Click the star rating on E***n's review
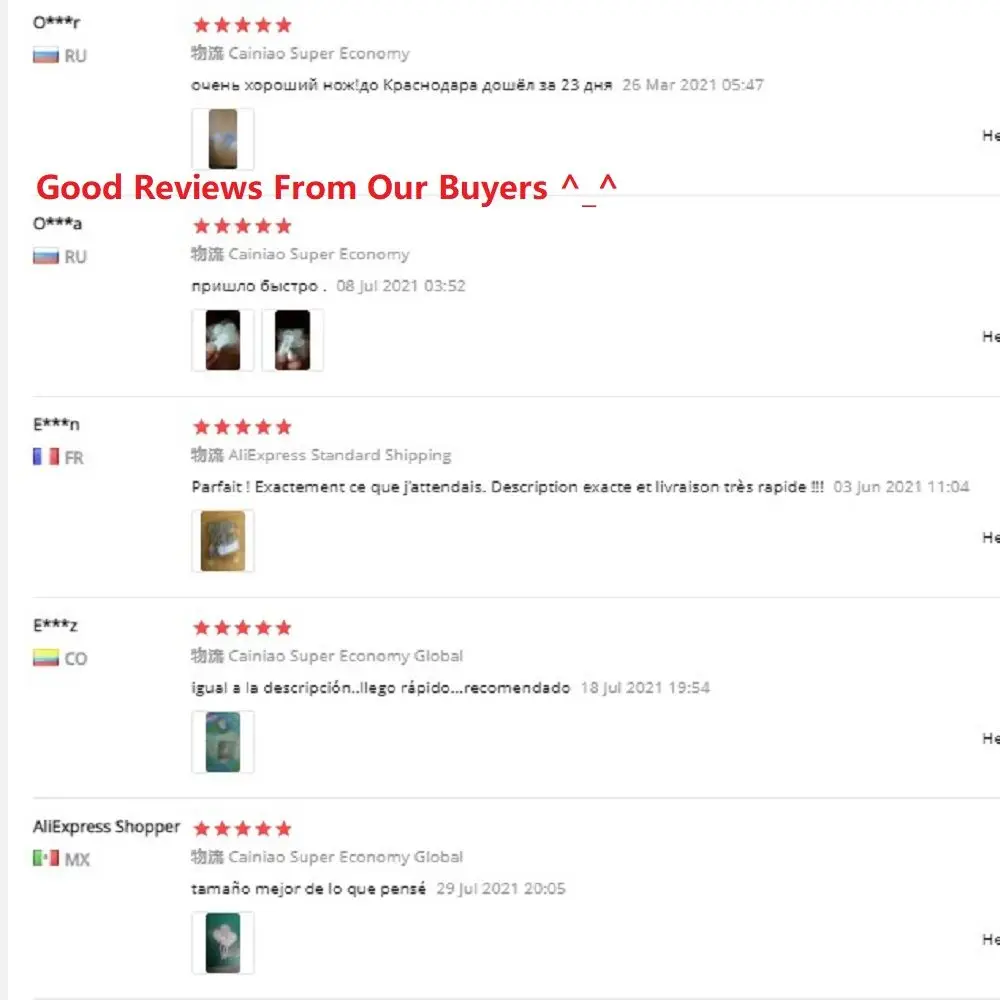Screen dimensions: 1000x1000 [x=242, y=427]
